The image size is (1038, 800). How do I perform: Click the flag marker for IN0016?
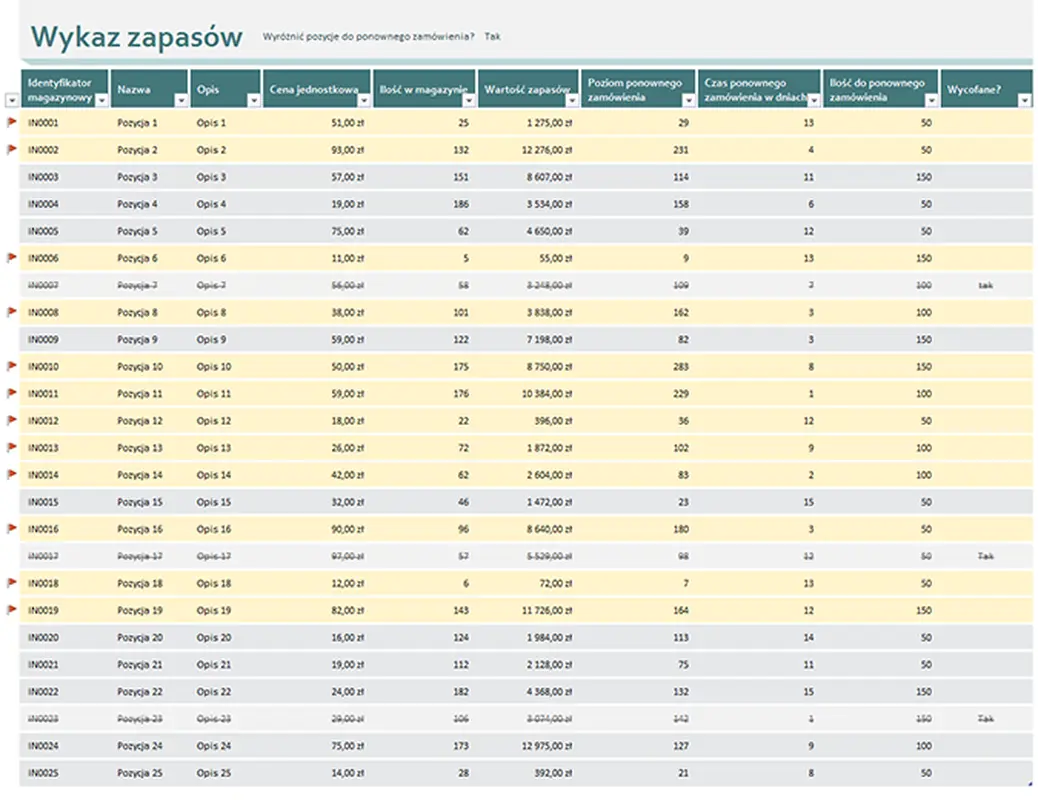tap(12, 528)
